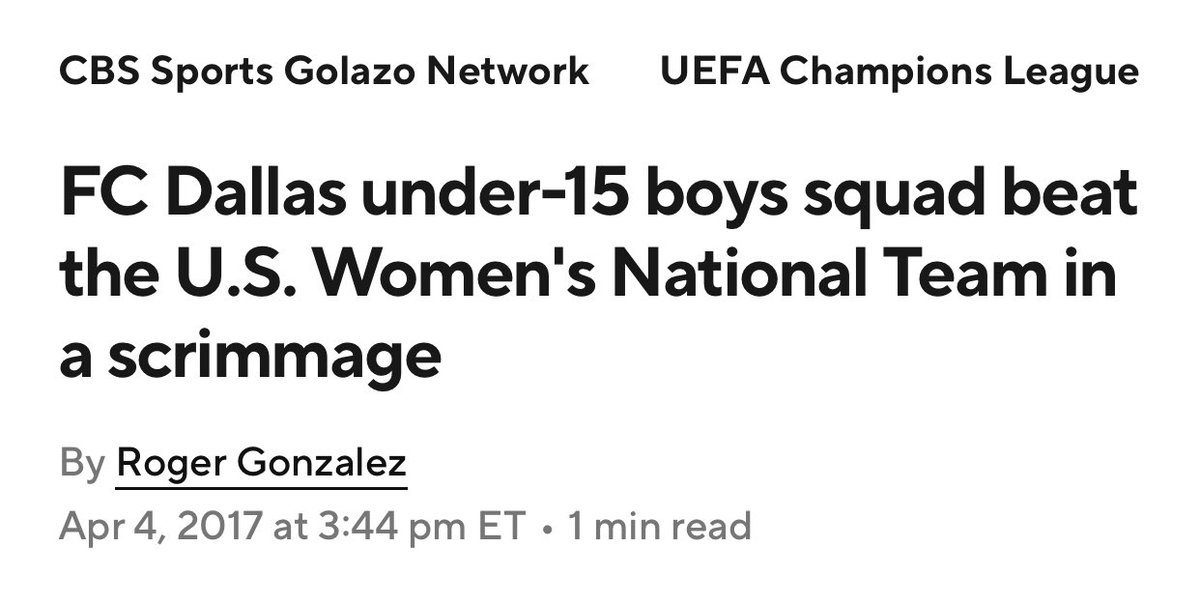Image resolution: width=1200 pixels, height=605 pixels.
Task: Visit author Roger Gonzalez's page
Action: point(262,465)
